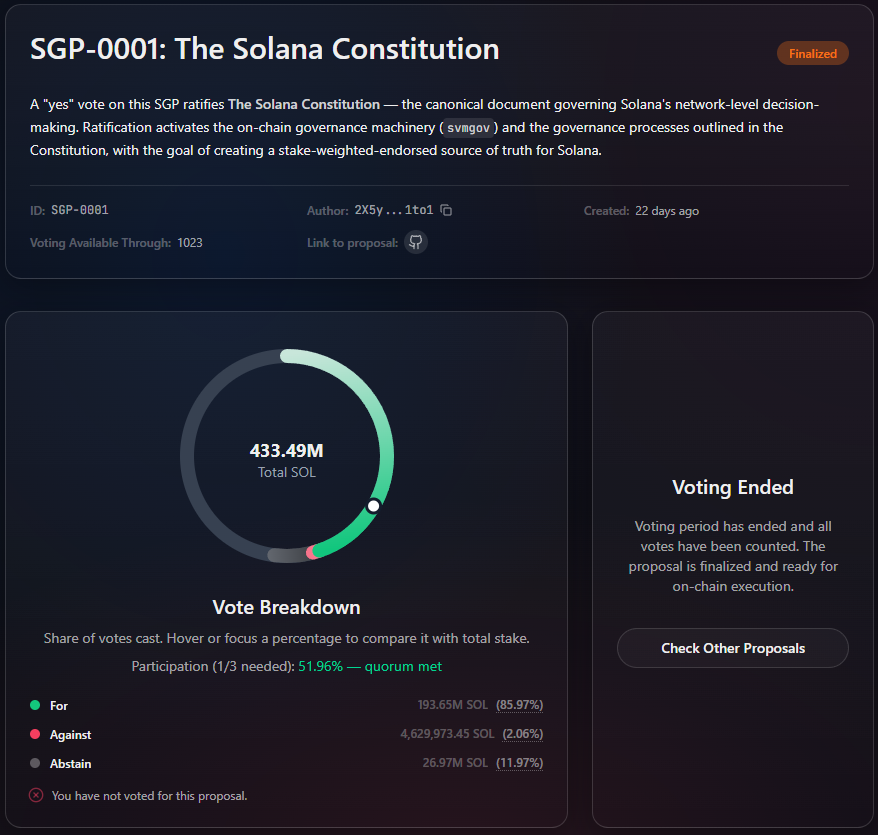Image resolution: width=878 pixels, height=835 pixels.
Task: Click the For label in vote legend
Action: point(59,706)
